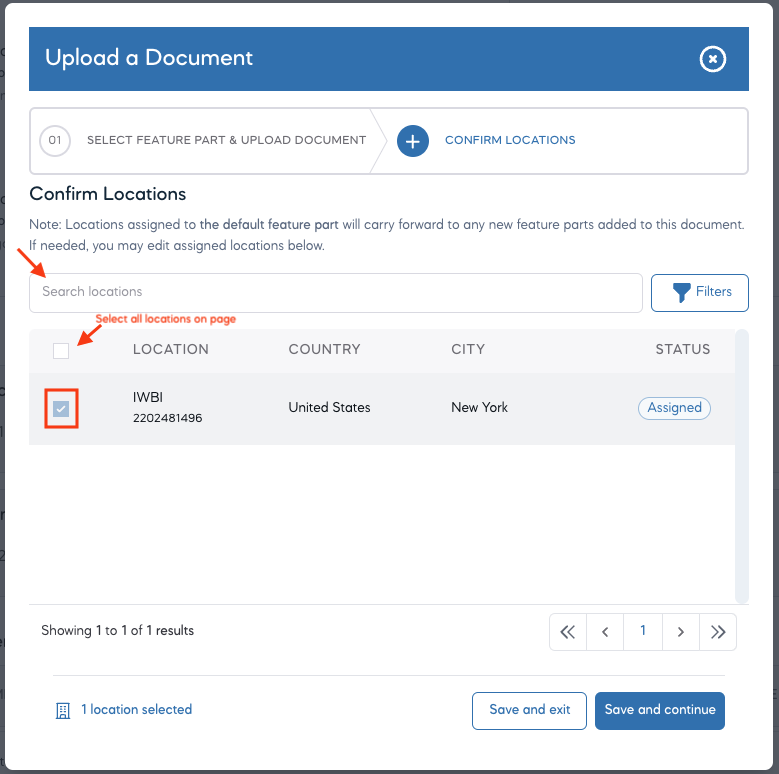Sort by the LOCATION column header
The image size is (779, 774).
pos(170,349)
